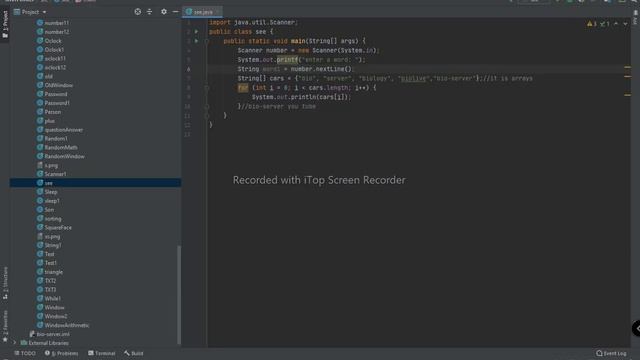Open the Build tool window
The width and height of the screenshot is (640, 360).
click(134, 353)
